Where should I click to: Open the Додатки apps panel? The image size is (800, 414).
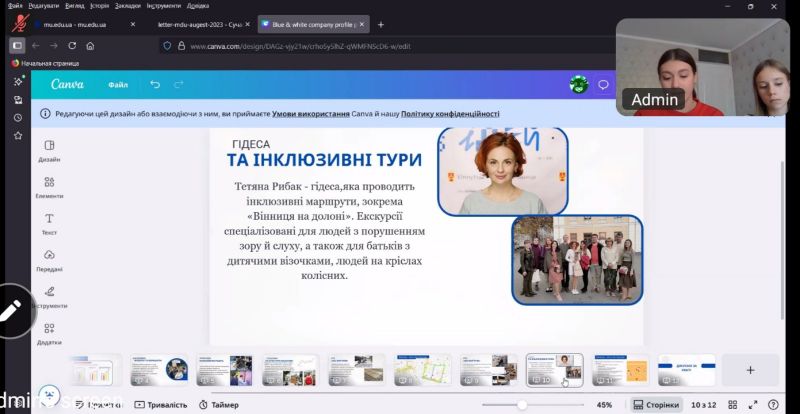(49, 333)
